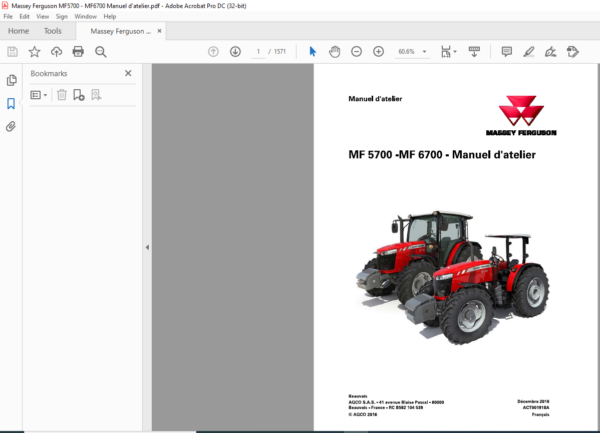Click the Save file icon
This screenshot has width=600, height=433.
(12, 52)
